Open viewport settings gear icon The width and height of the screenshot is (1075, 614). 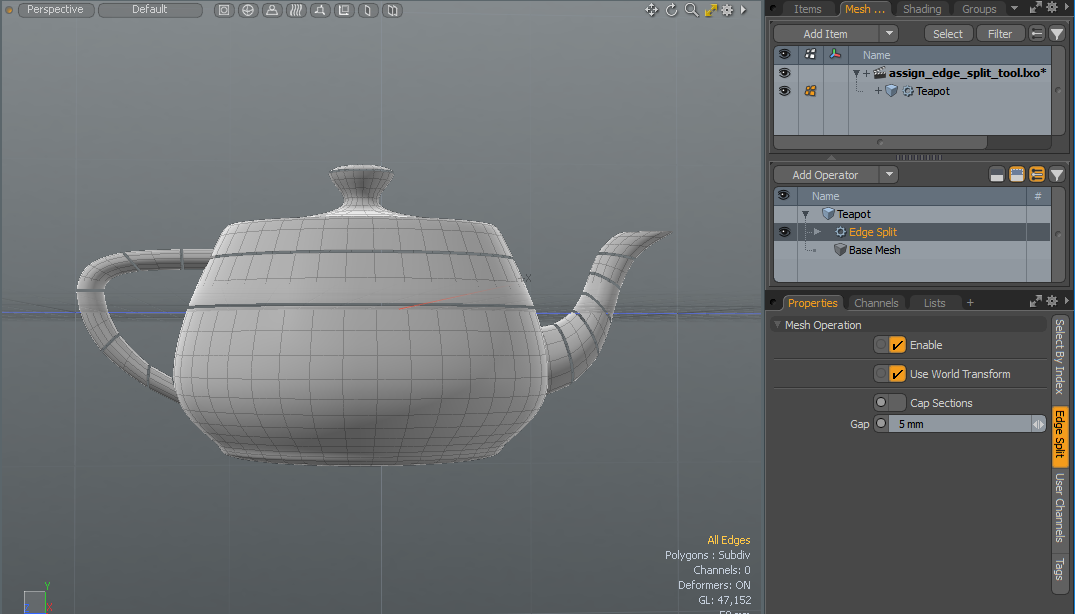(x=727, y=10)
